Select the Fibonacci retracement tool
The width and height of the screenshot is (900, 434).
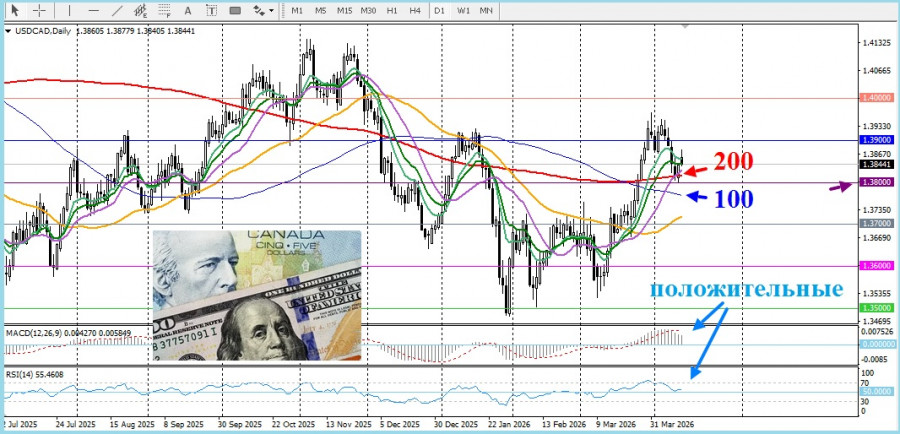tap(164, 10)
